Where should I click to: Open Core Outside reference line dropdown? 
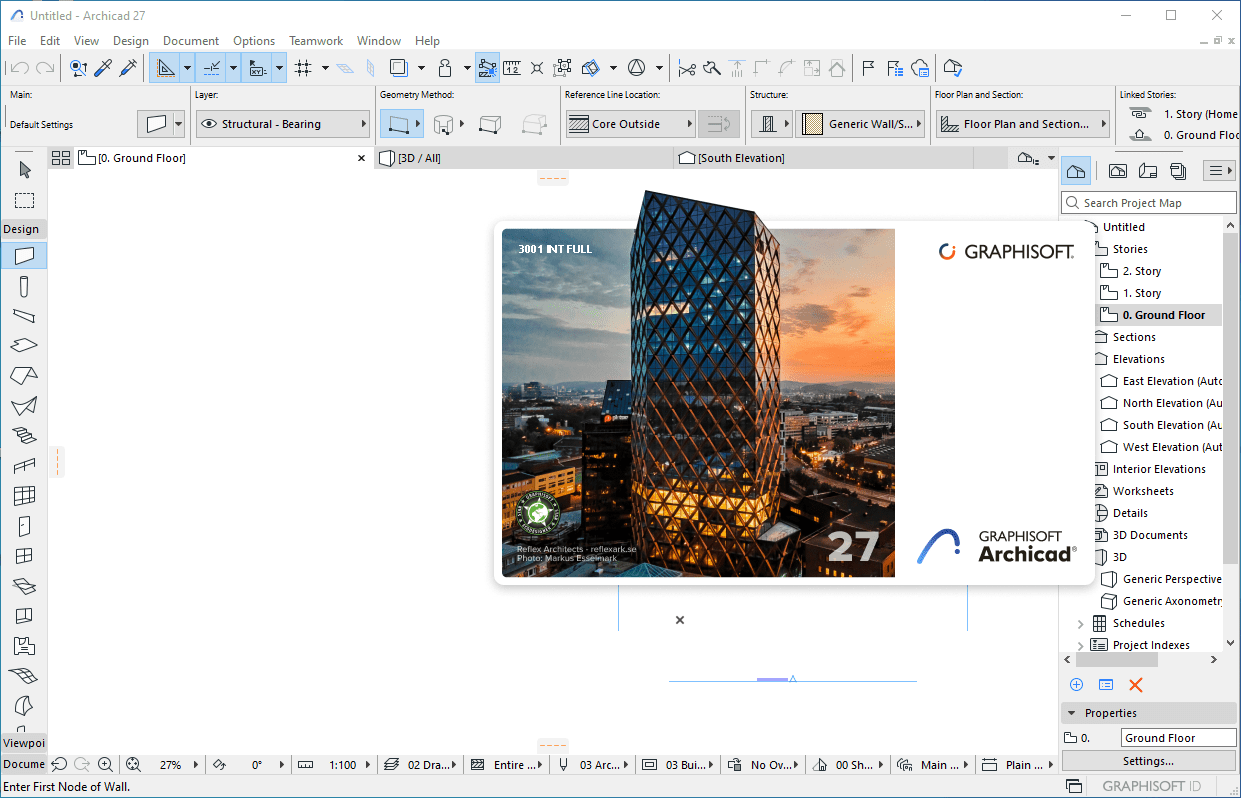(x=630, y=124)
